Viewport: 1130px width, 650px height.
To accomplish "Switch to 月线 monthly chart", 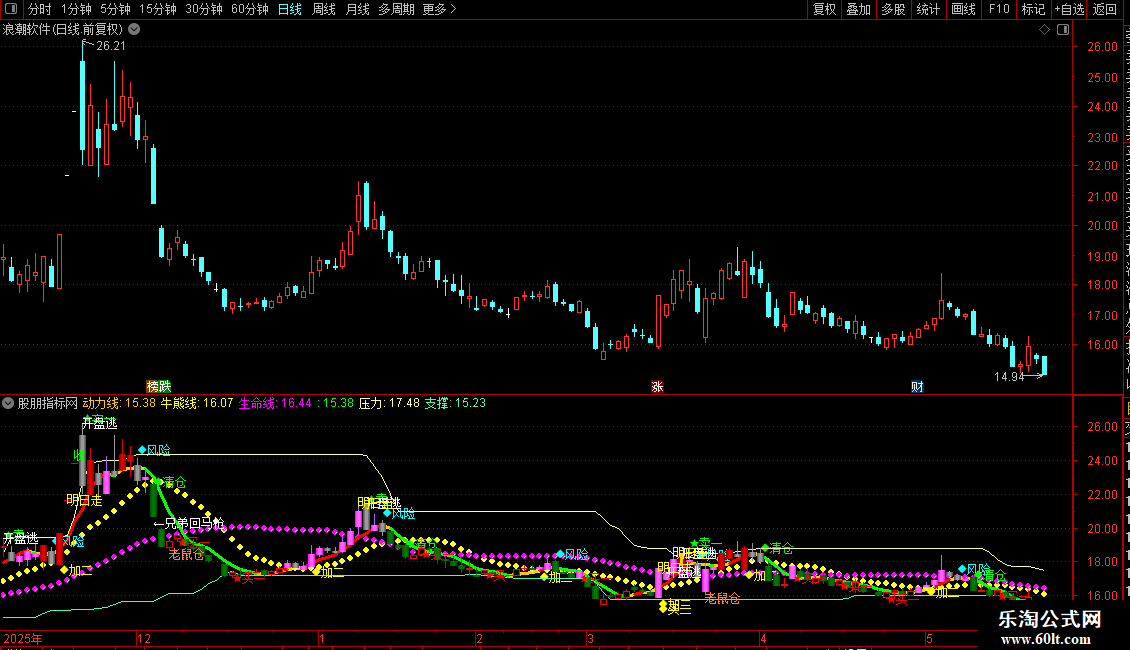I will pos(357,9).
